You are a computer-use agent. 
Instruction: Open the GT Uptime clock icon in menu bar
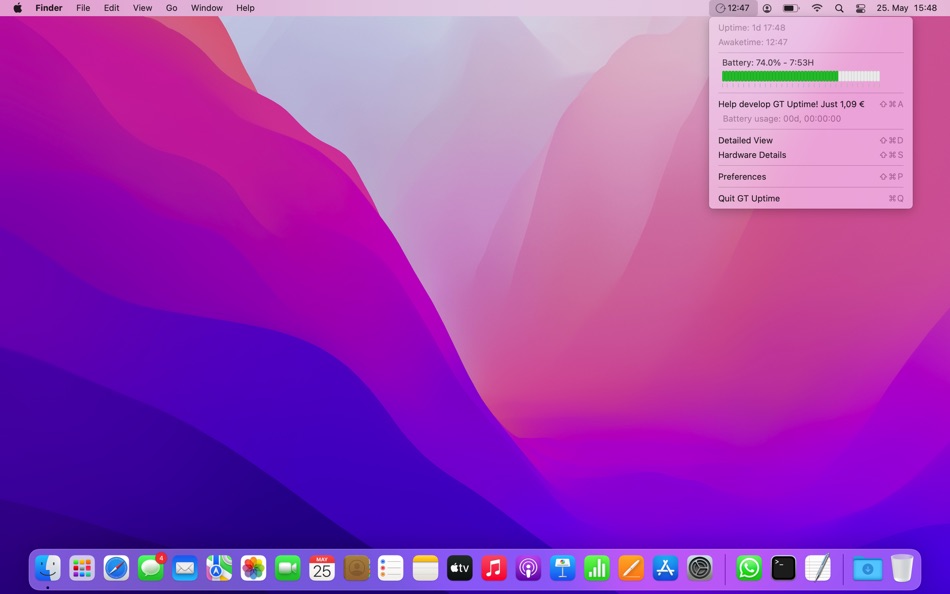(x=731, y=8)
